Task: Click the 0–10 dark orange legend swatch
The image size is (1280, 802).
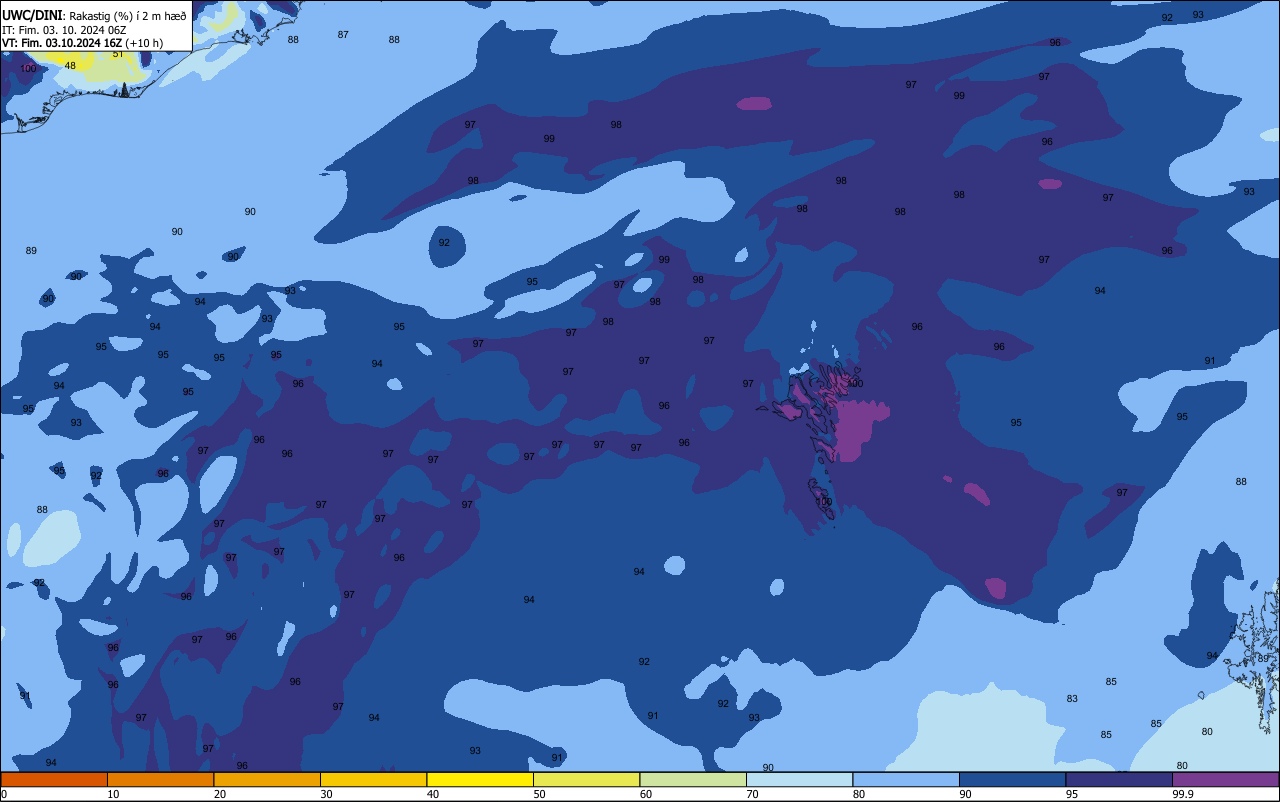Action: [x=54, y=779]
